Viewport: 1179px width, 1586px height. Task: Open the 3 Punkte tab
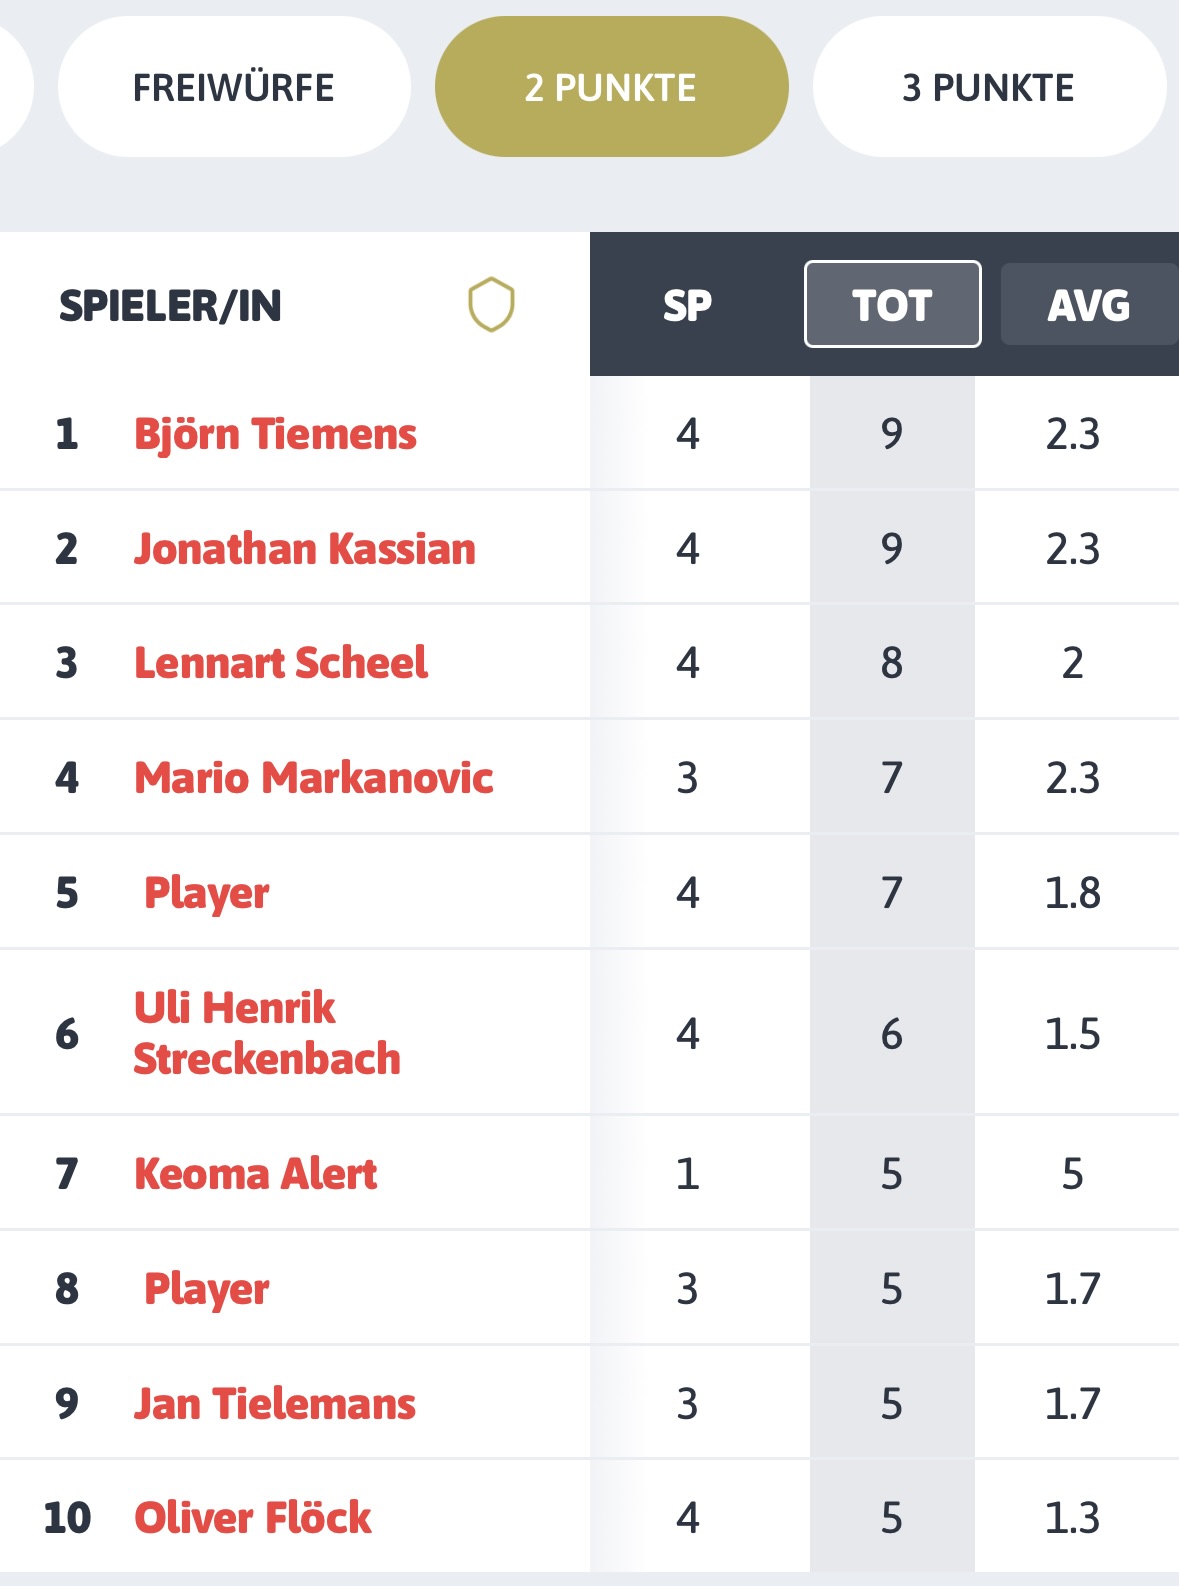click(x=988, y=88)
